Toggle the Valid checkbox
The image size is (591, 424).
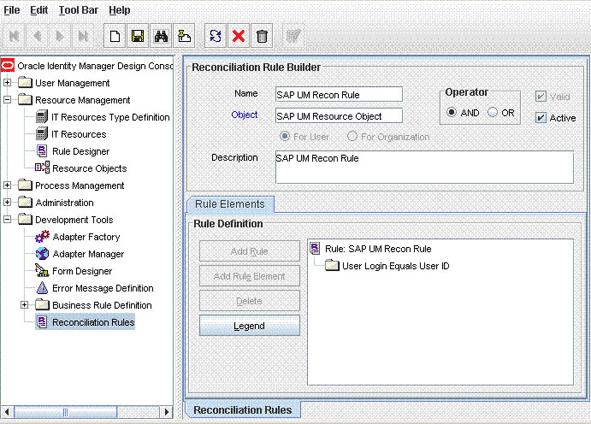point(541,96)
